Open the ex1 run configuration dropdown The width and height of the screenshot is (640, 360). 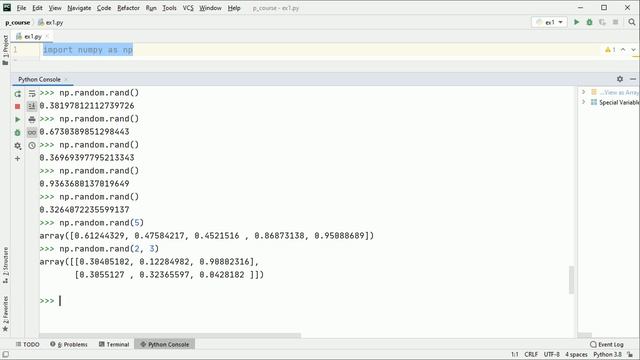pyautogui.click(x=549, y=22)
